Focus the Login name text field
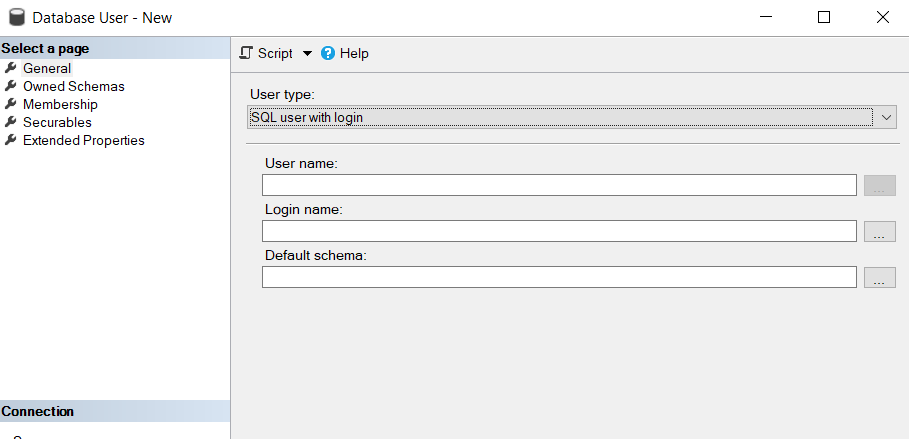 click(559, 231)
